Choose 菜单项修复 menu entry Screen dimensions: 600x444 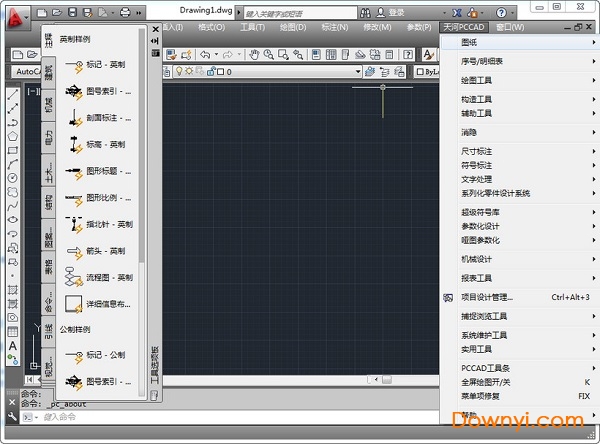[x=519, y=396]
